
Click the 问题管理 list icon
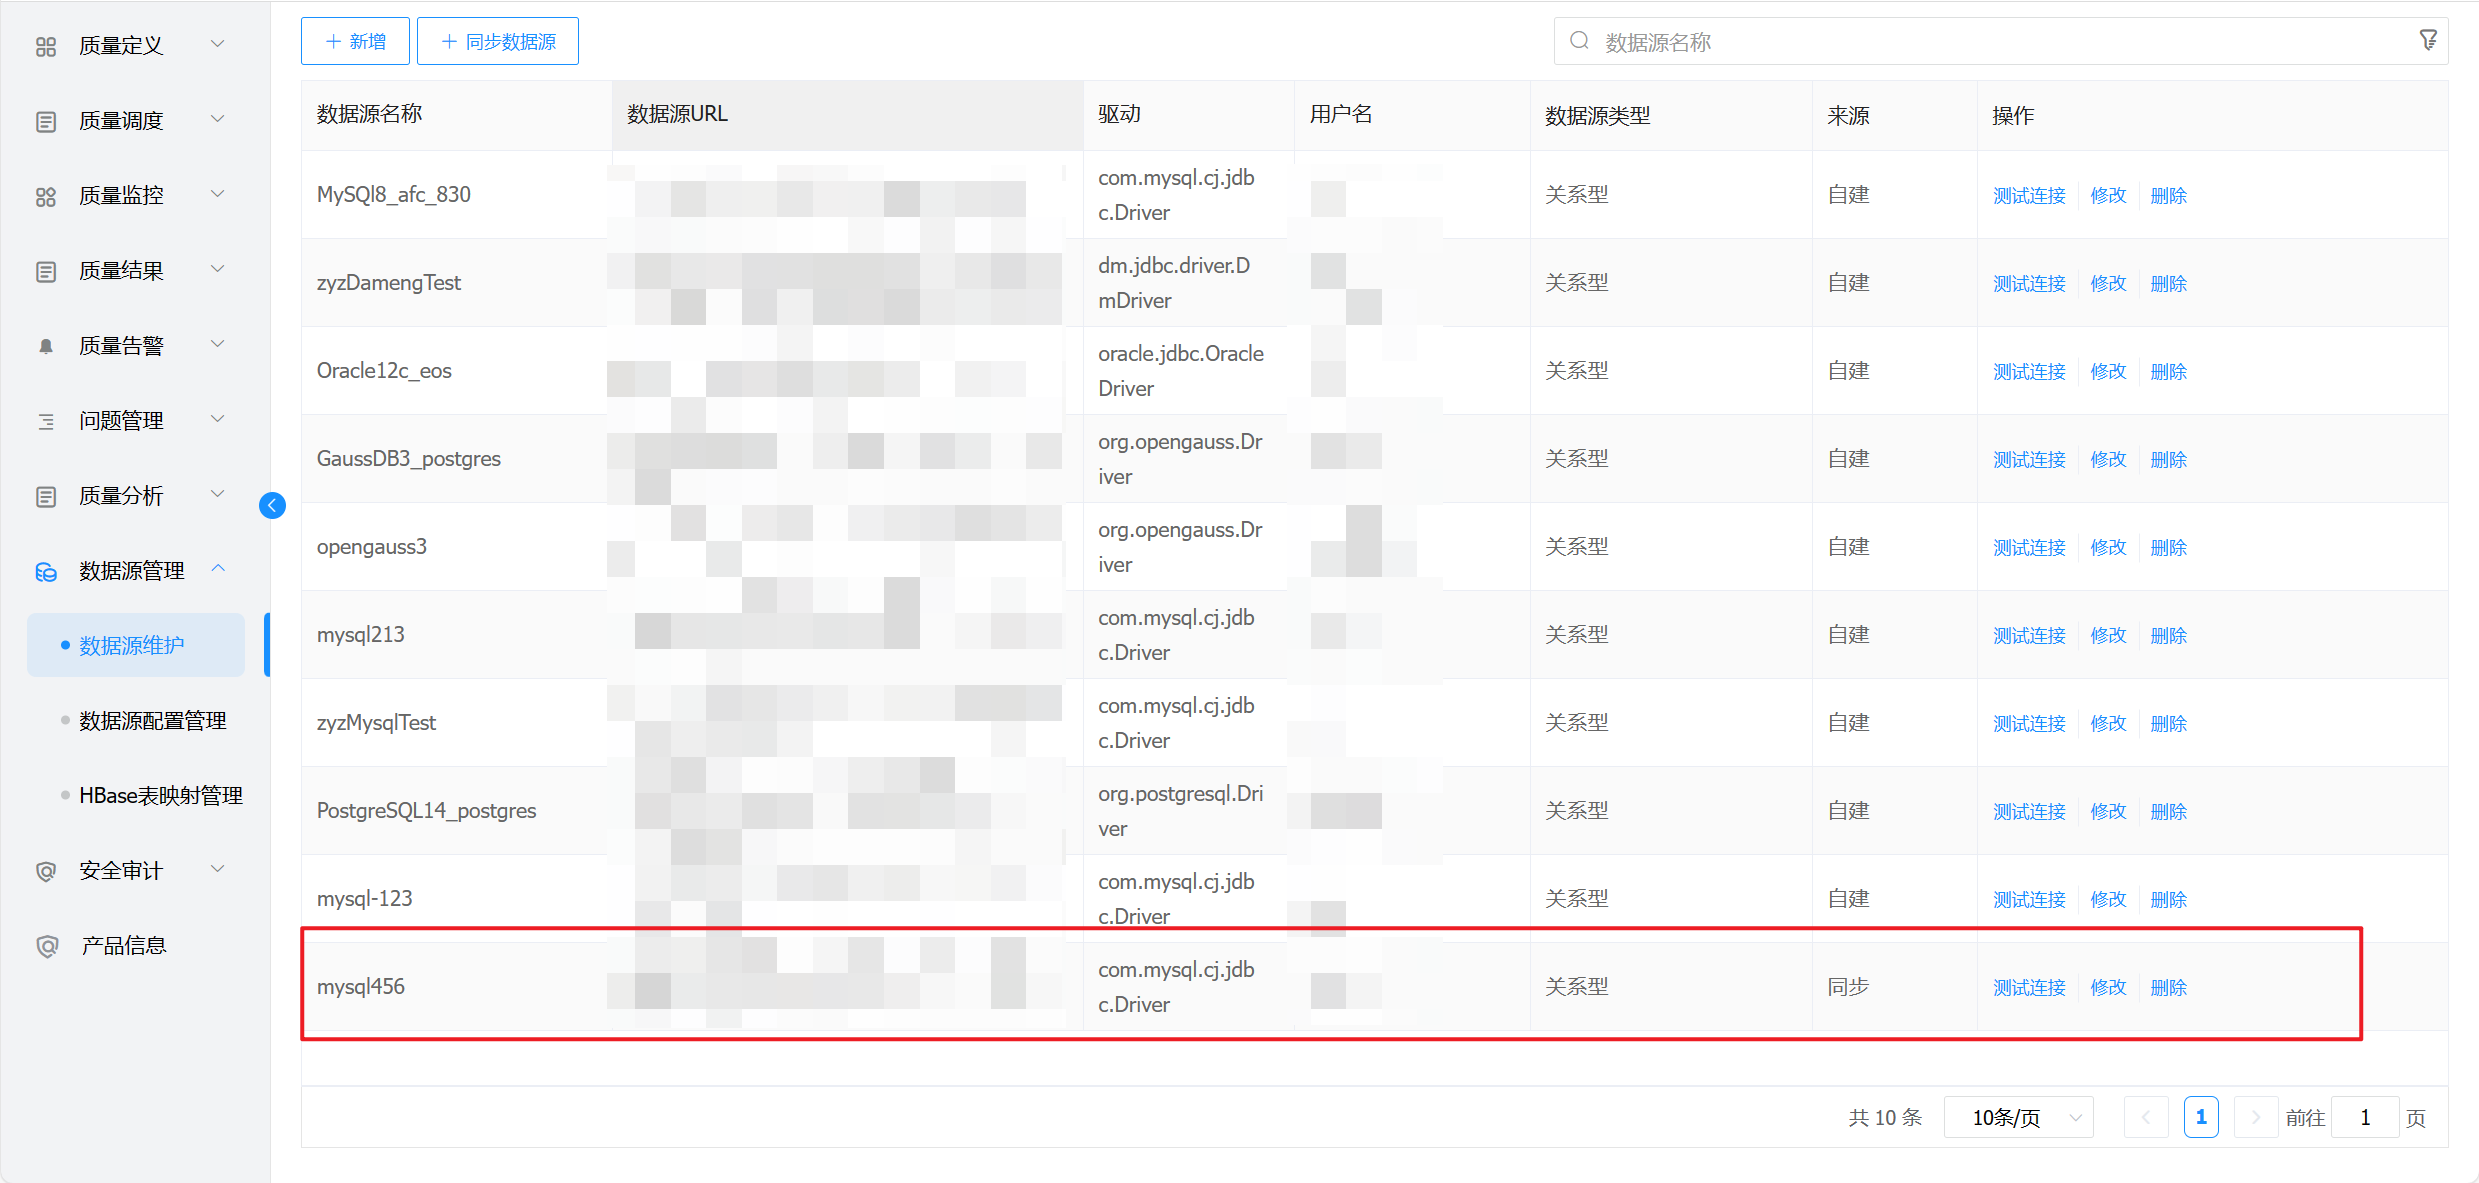[x=46, y=422]
